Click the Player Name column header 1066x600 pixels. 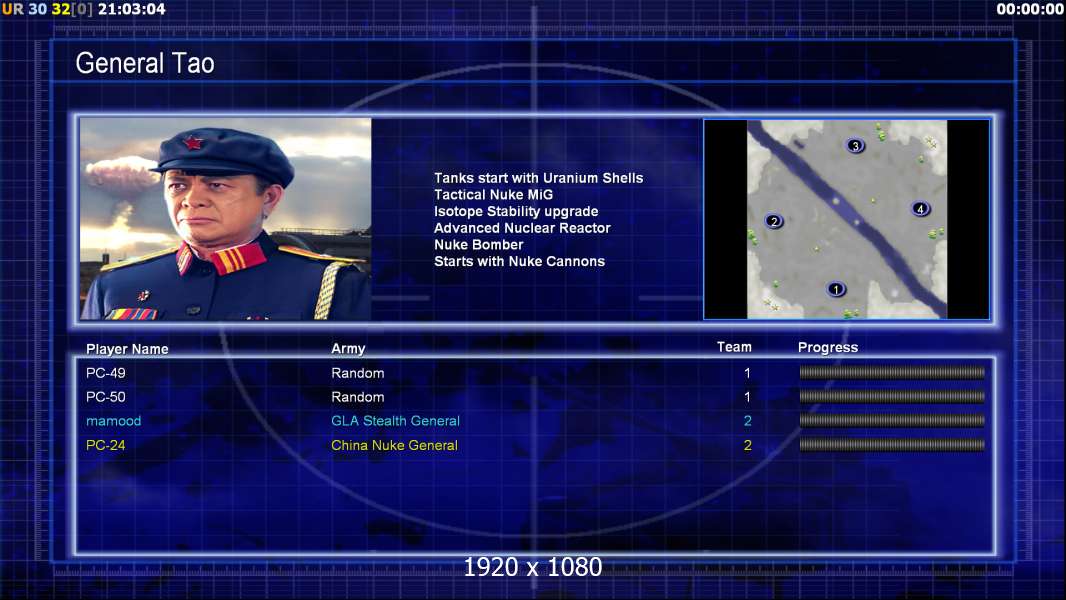(x=127, y=349)
